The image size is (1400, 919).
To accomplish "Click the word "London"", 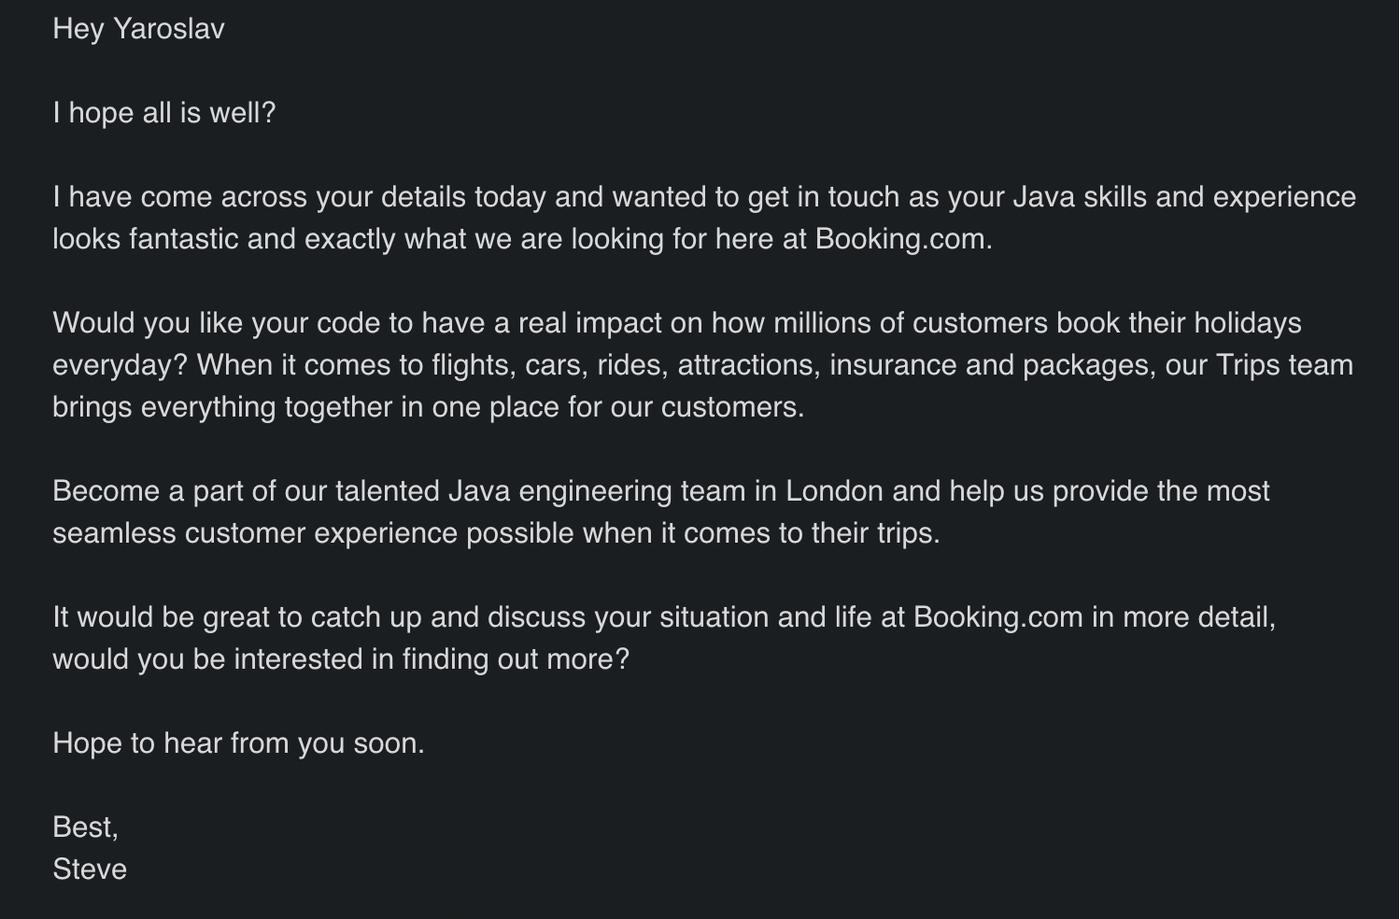I will click(833, 491).
